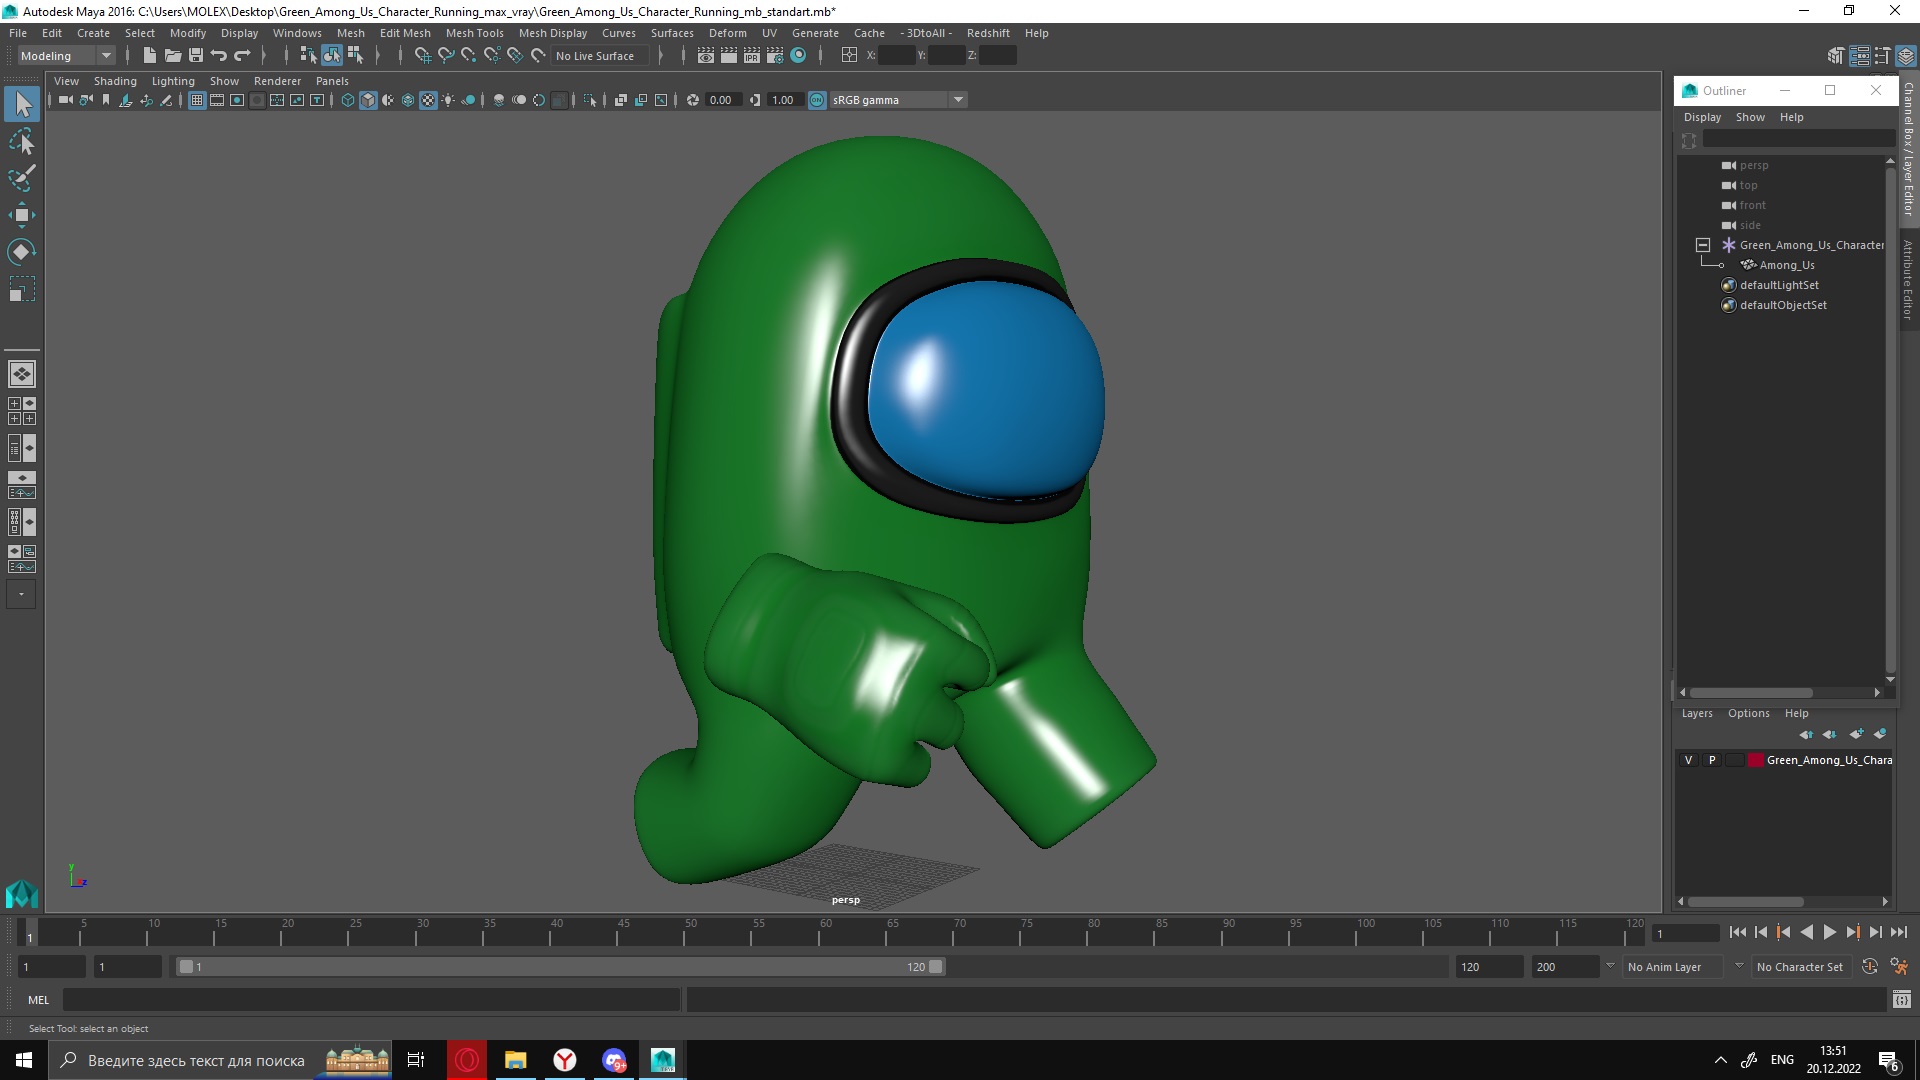
Task: Activate the Select tool arrow
Action: click(x=22, y=104)
